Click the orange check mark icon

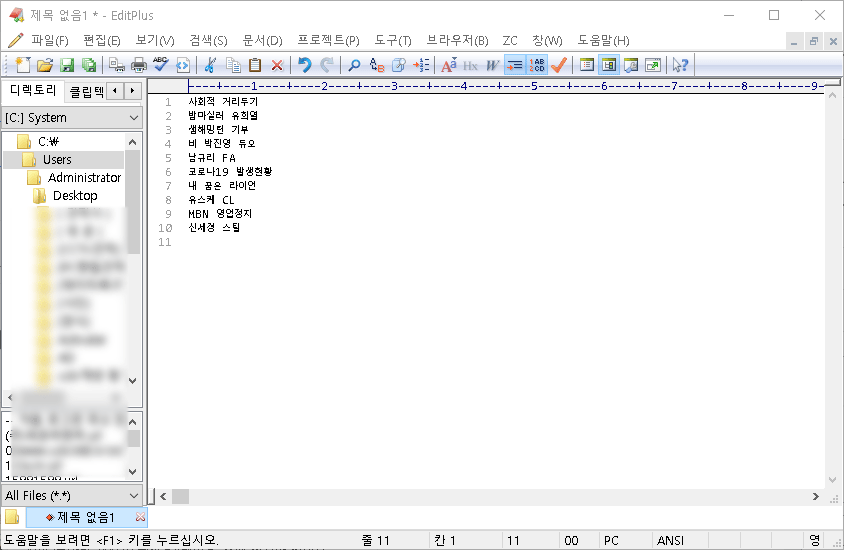[x=559, y=65]
